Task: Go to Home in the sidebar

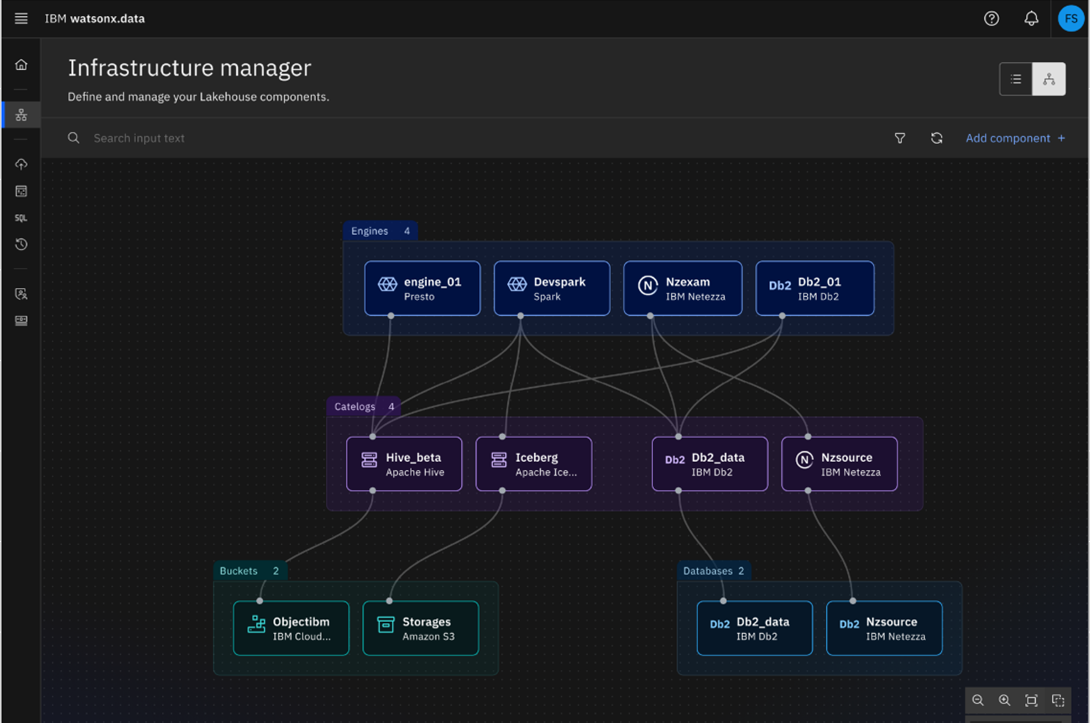Action: pos(21,65)
